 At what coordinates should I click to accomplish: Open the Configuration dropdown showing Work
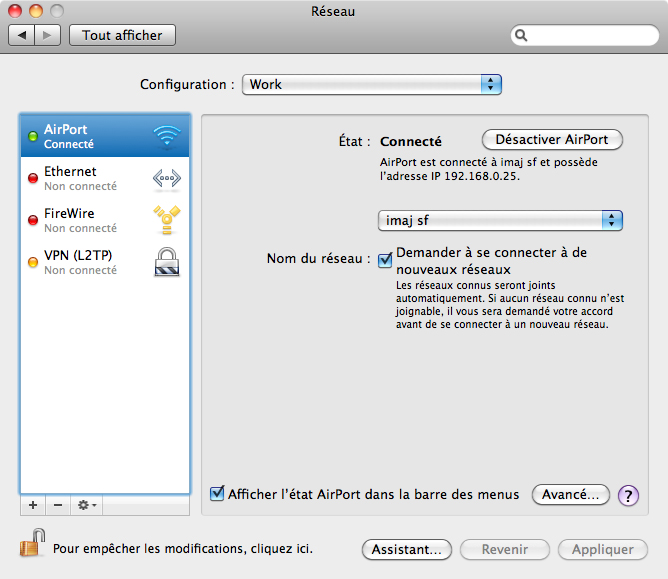point(371,85)
